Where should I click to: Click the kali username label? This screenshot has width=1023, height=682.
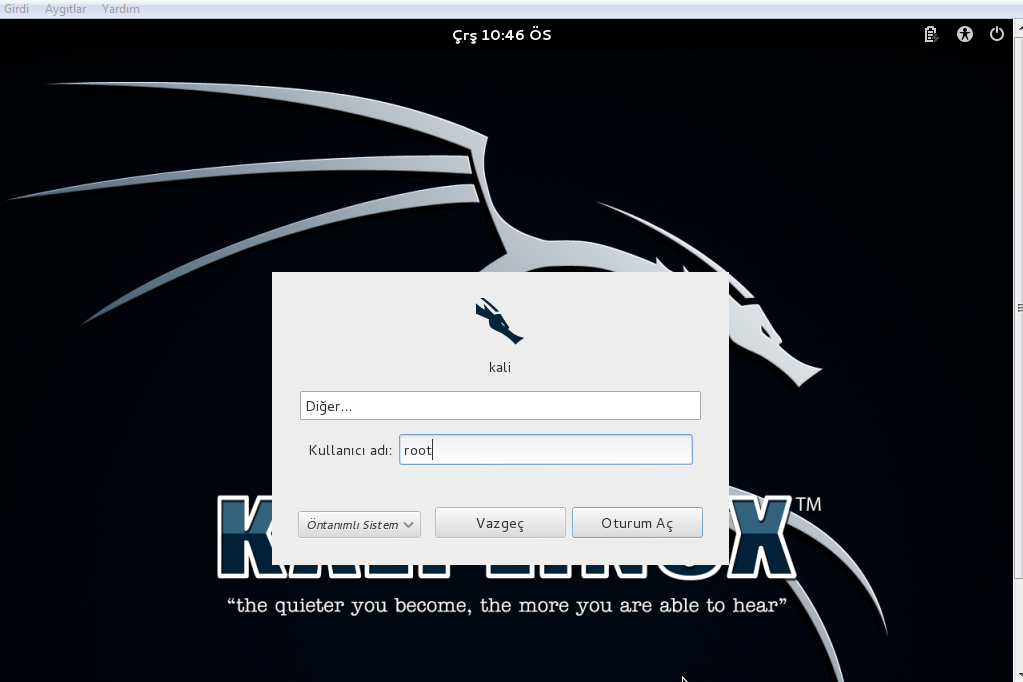[500, 368]
